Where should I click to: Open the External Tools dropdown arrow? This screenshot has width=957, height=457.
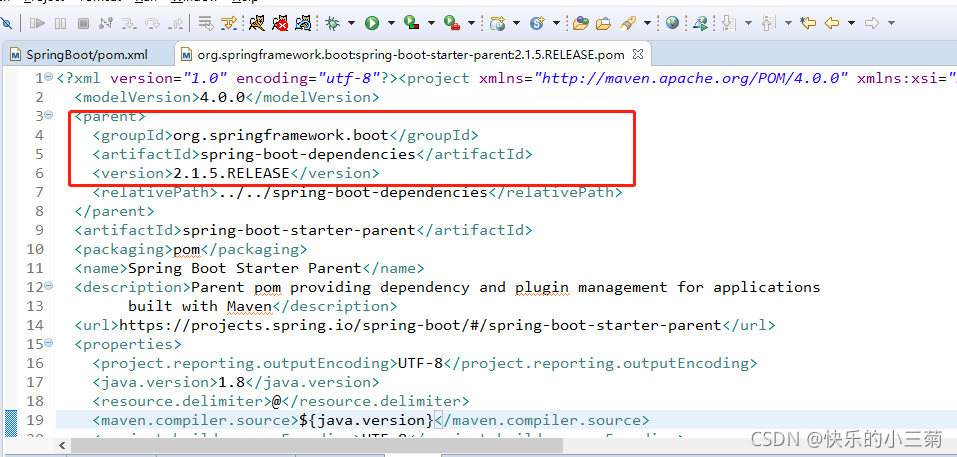[471, 23]
